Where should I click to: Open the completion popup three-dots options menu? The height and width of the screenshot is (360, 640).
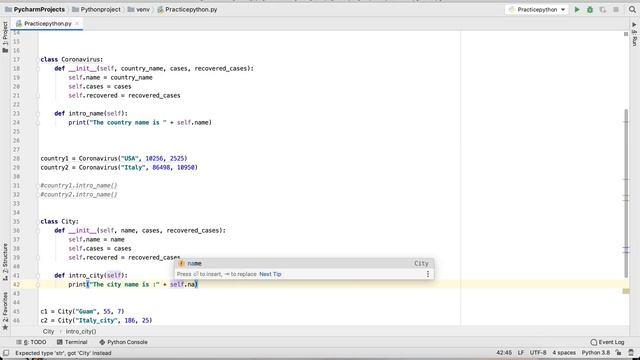[428, 274]
